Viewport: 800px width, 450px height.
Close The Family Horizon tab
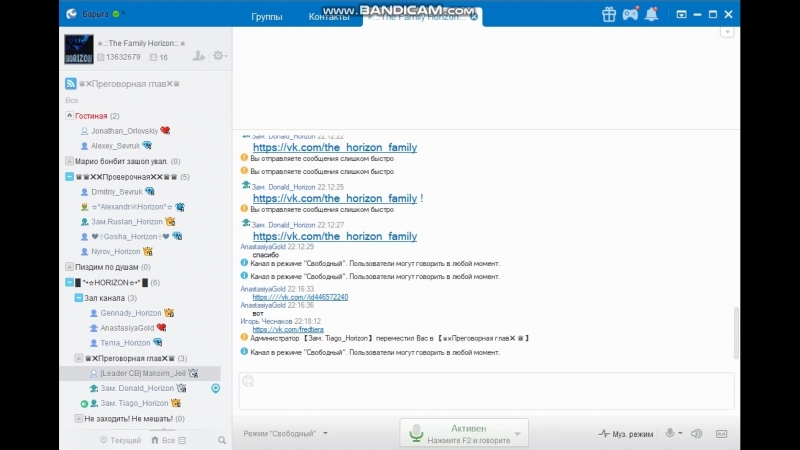click(474, 17)
